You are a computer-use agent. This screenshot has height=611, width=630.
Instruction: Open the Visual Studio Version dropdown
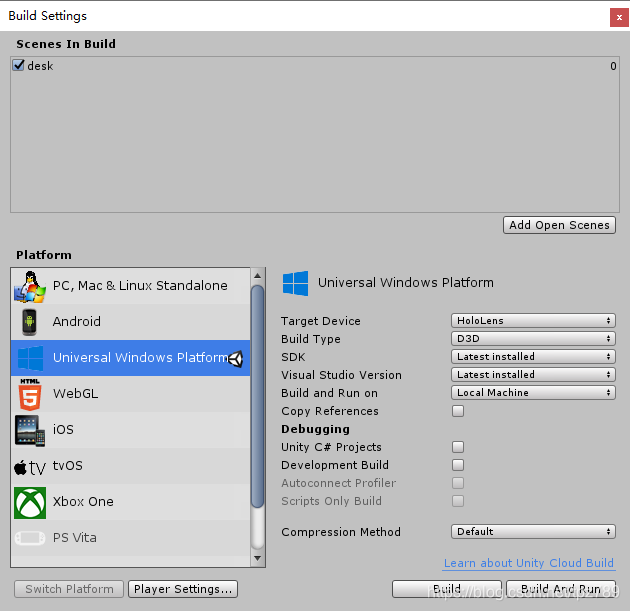(533, 375)
